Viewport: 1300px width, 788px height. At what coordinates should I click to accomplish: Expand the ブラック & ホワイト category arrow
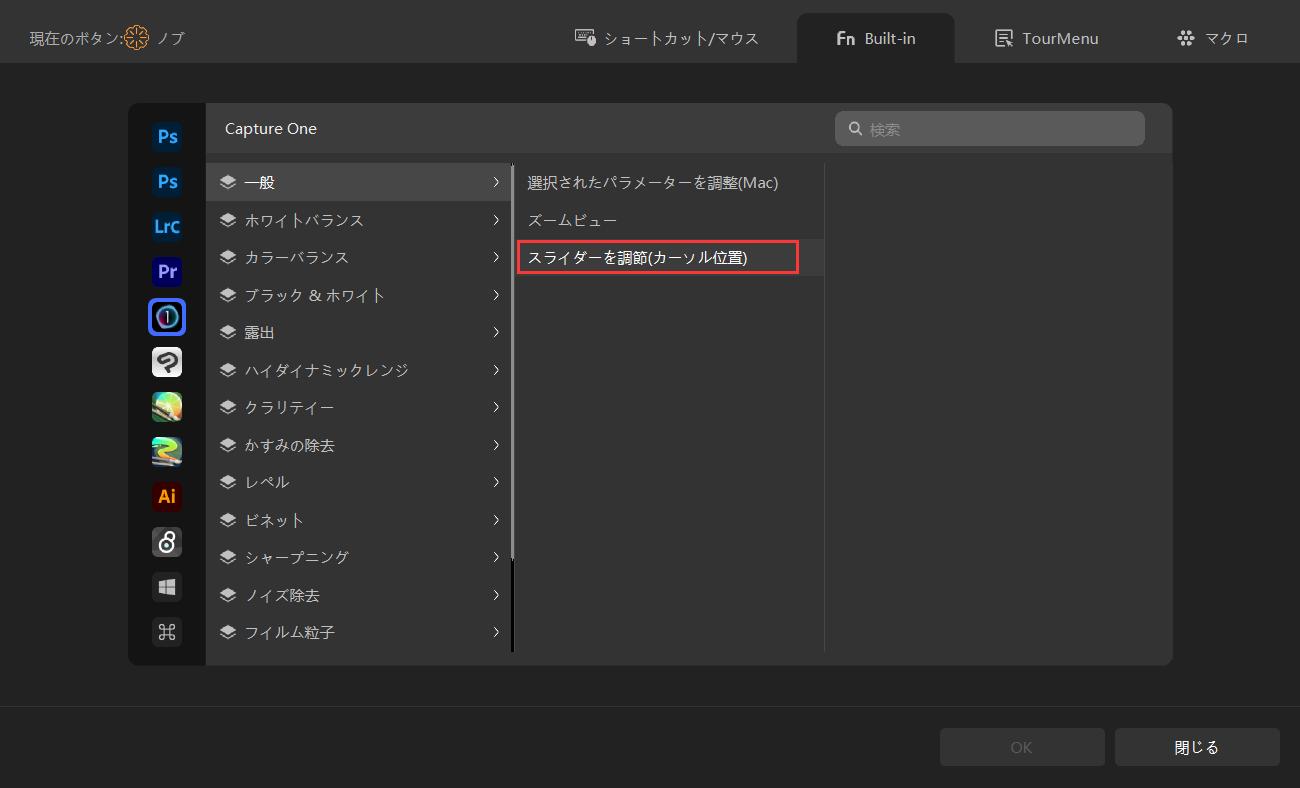point(496,295)
